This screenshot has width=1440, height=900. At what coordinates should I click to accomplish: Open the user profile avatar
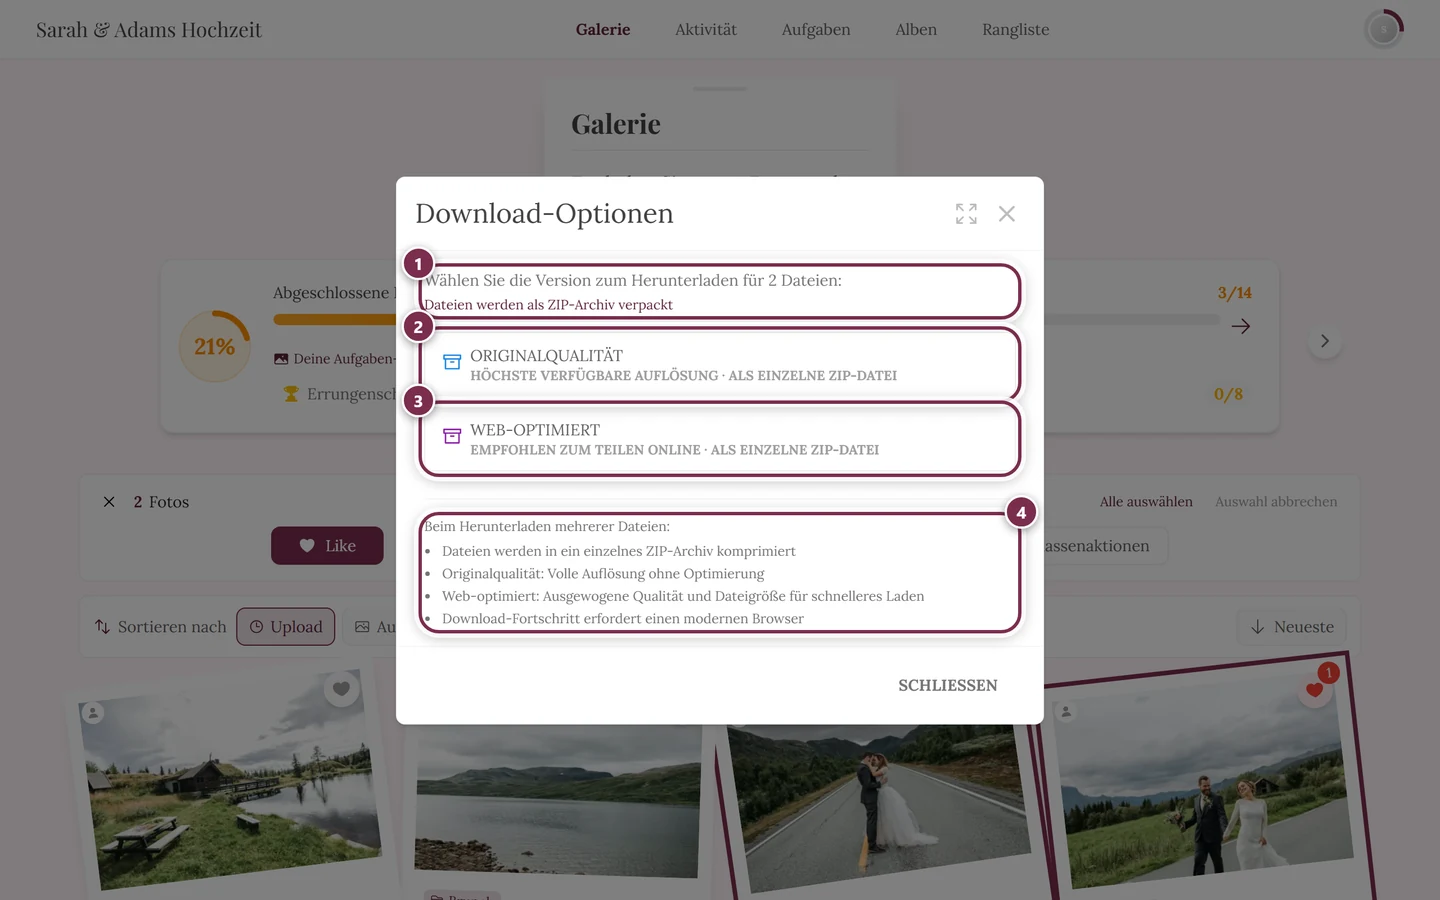tap(1384, 30)
